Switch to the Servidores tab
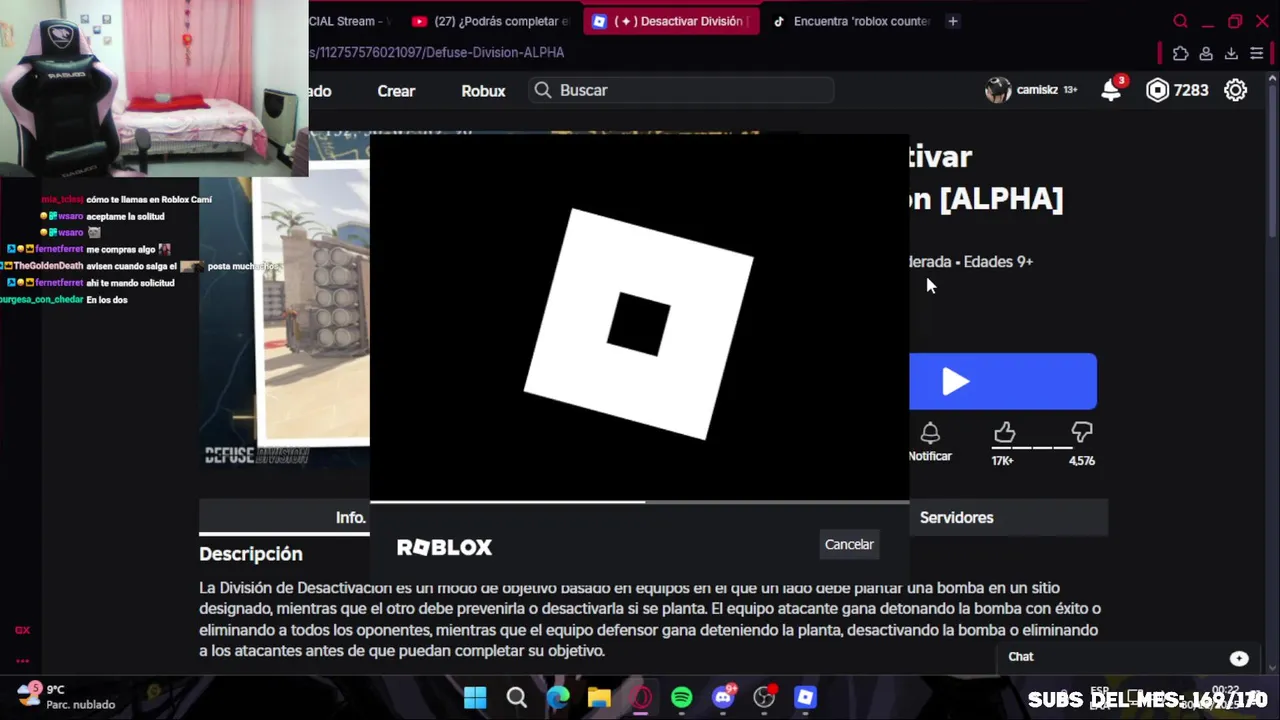The image size is (1280, 720). [956, 517]
